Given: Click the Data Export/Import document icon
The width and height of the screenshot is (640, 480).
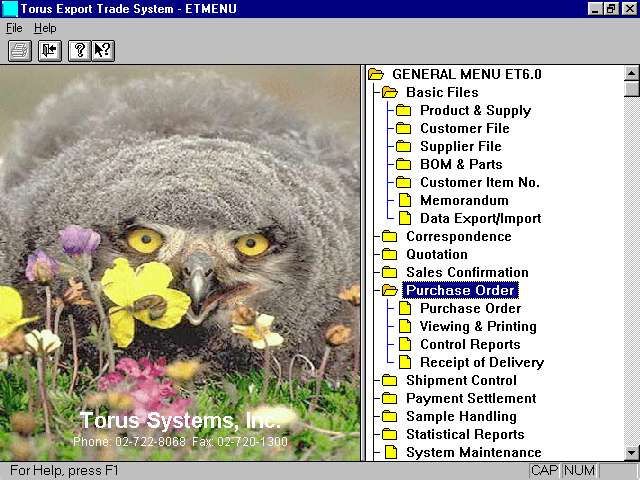Looking at the screenshot, I should [x=405, y=218].
